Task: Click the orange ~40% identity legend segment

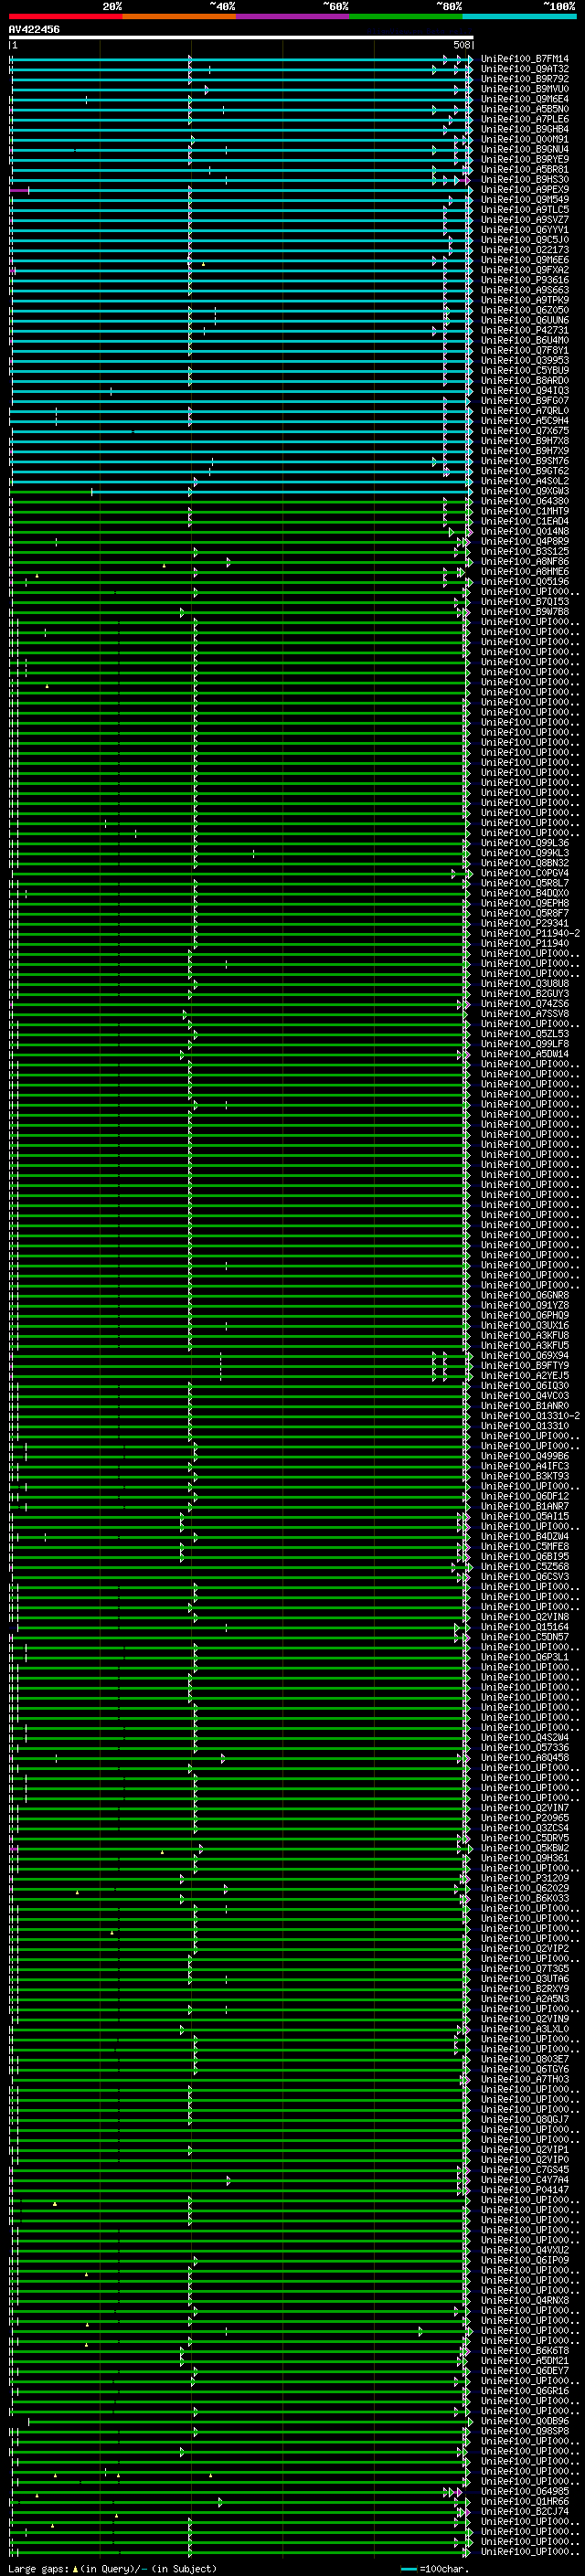Action: [x=179, y=16]
